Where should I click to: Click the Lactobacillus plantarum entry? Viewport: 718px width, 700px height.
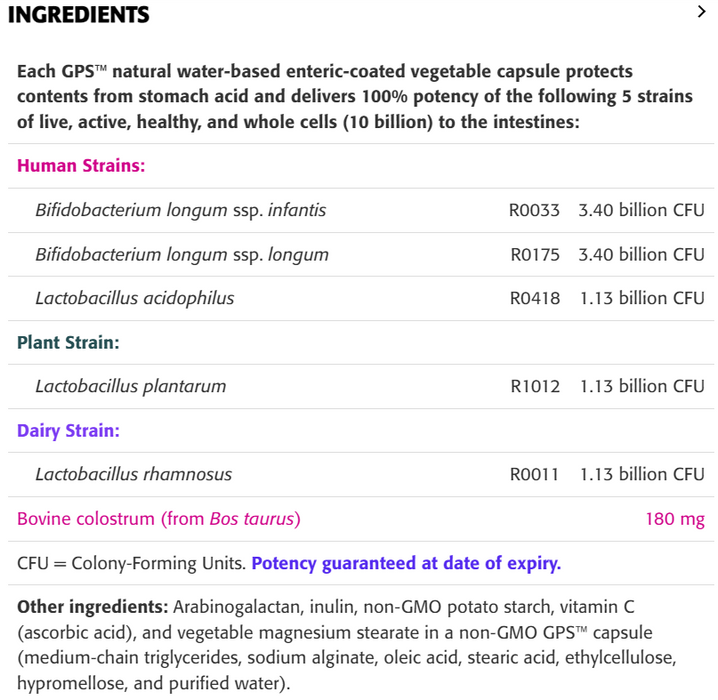pos(131,386)
